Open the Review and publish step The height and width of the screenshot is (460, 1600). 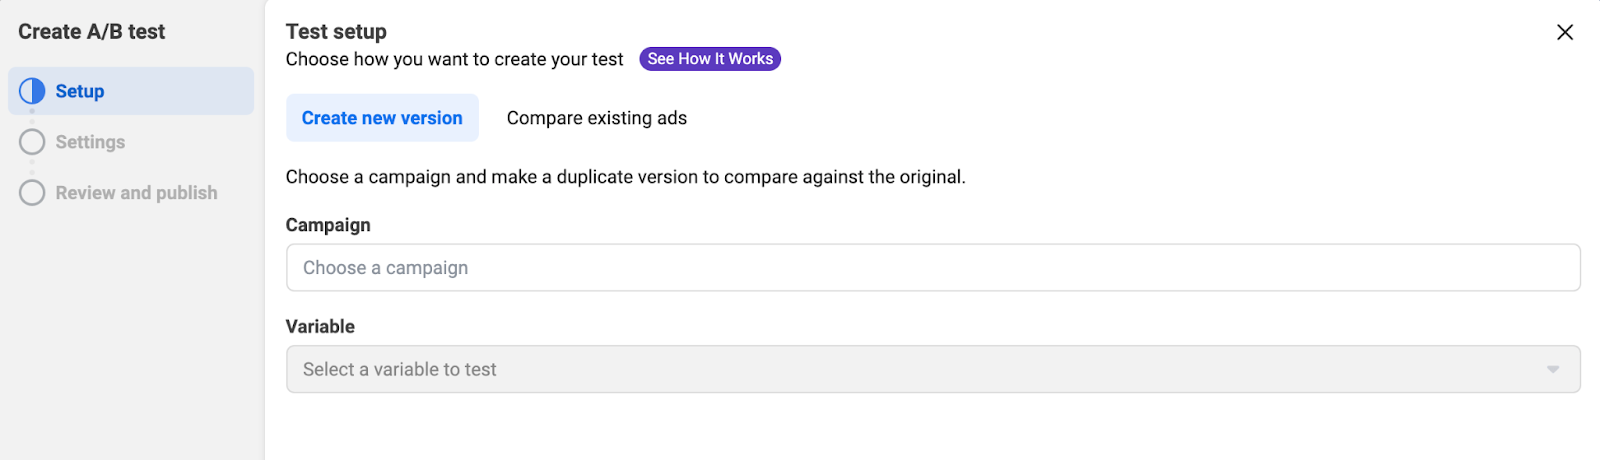[136, 193]
